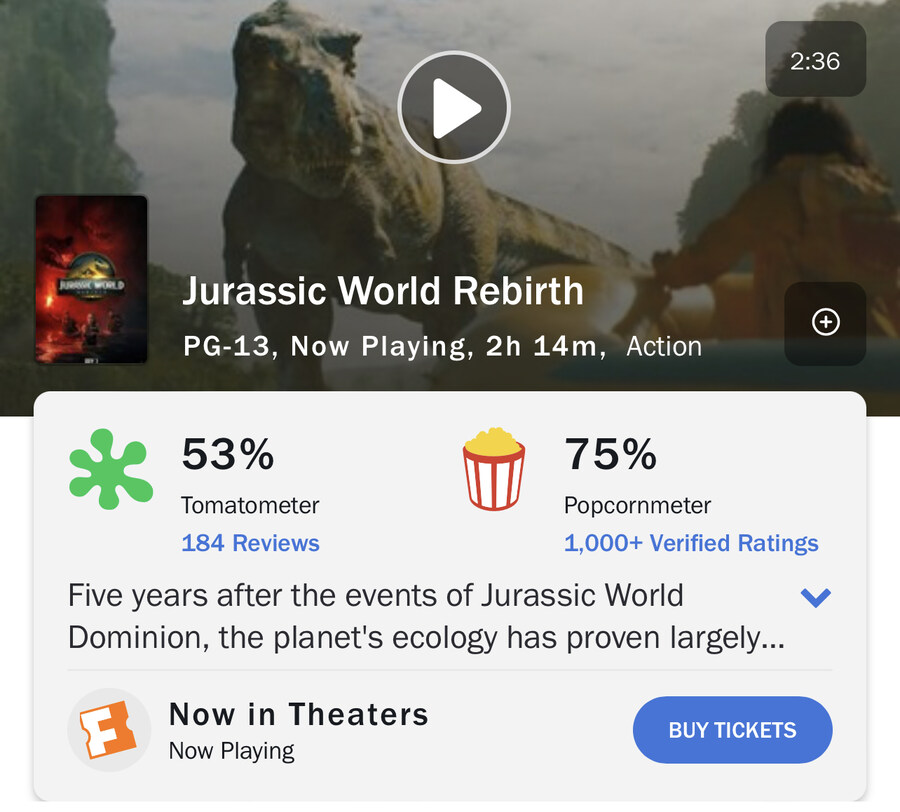This screenshot has height=812, width=900.
Task: Click the 75% Popcornmeter score
Action: coord(610,455)
